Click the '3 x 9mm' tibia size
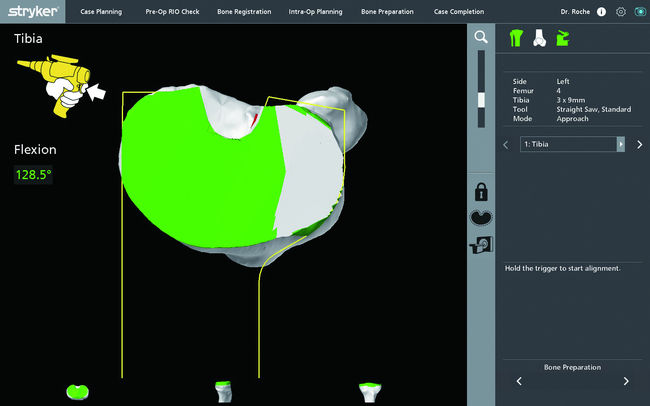Screen dimensions: 650x406 [x=571, y=100]
